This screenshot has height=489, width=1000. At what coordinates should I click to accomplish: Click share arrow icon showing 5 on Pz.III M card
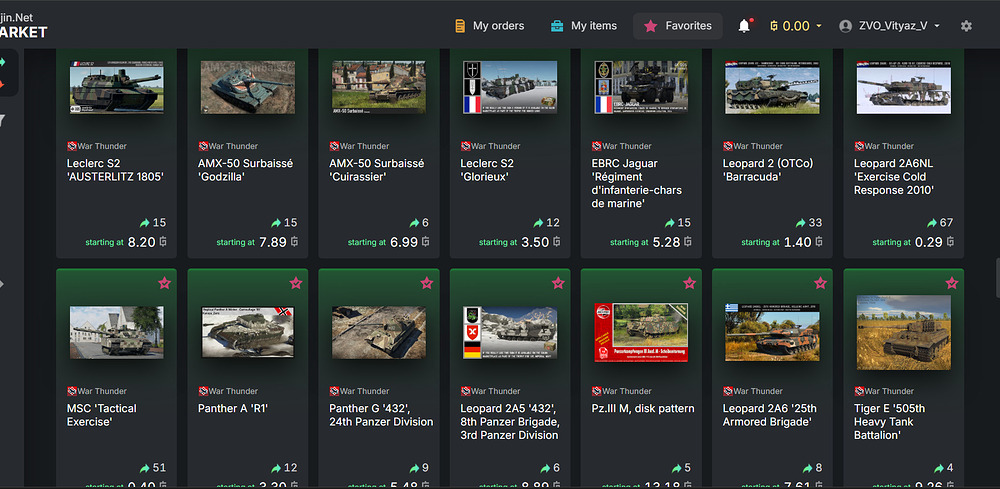tap(677, 467)
